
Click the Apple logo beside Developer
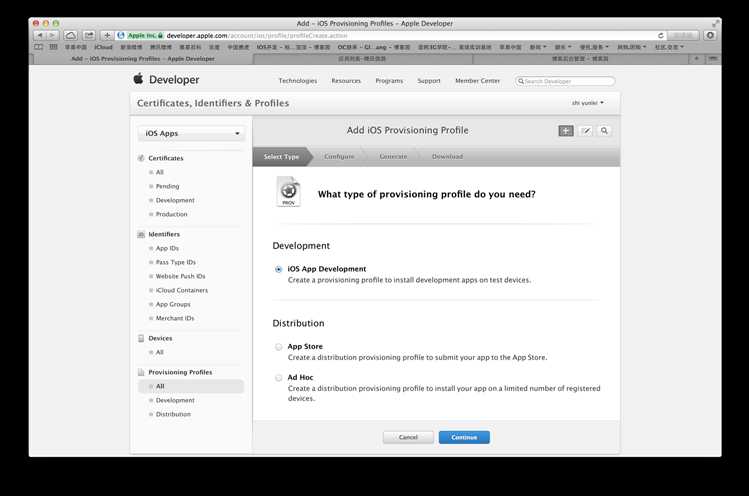click(x=139, y=79)
